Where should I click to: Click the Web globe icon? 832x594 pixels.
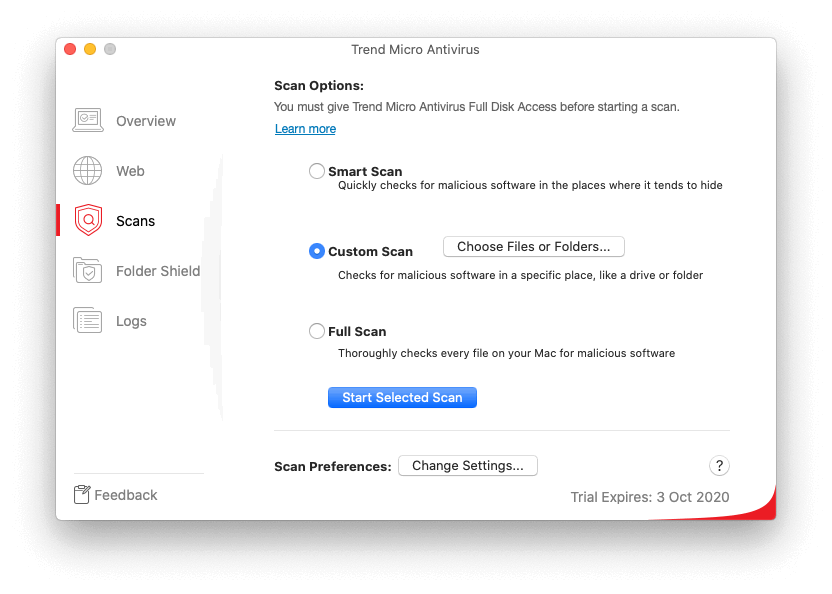(x=88, y=171)
